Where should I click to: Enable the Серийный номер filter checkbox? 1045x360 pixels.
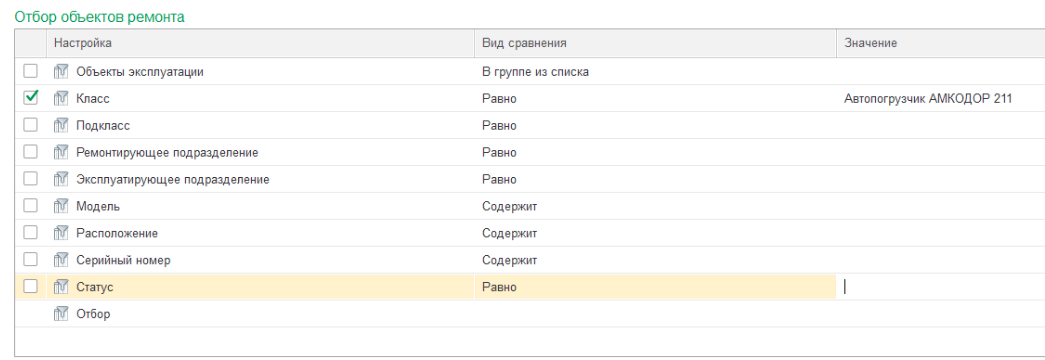[31, 260]
